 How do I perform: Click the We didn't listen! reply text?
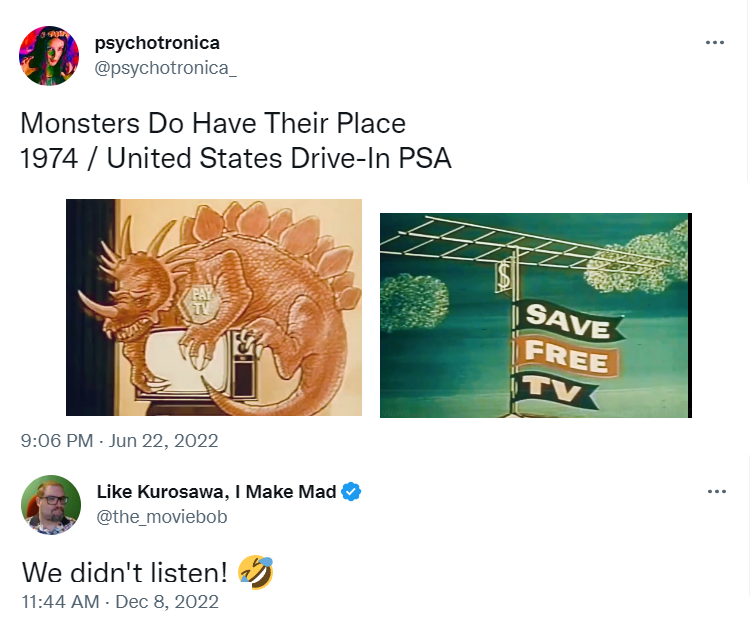[124, 572]
